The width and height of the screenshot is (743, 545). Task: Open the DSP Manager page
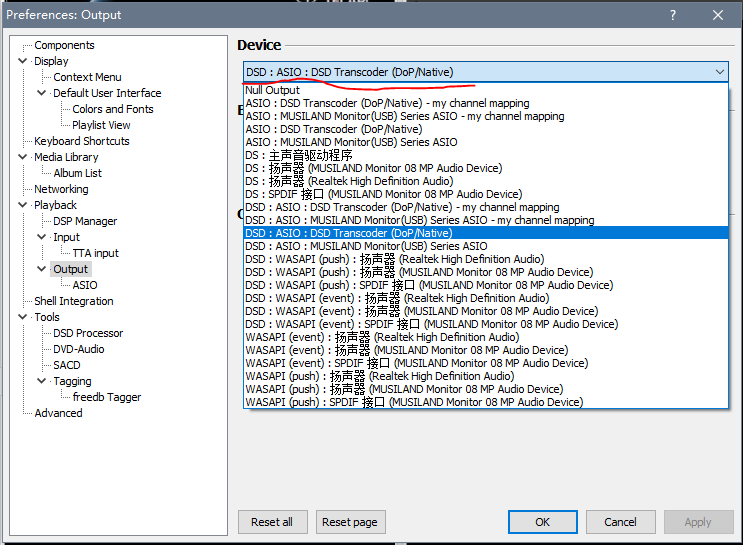[x=85, y=221]
